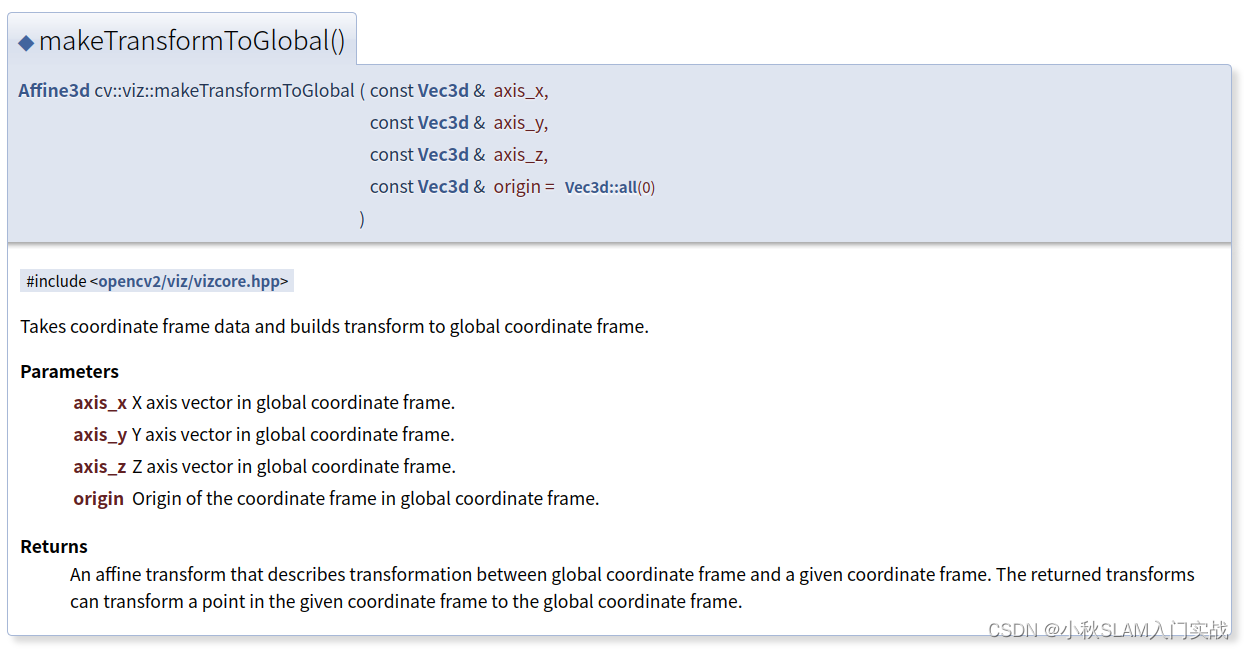
Task: Click the diamond permalink icon beside makeTransformToGlobal()
Action: click(x=26, y=42)
